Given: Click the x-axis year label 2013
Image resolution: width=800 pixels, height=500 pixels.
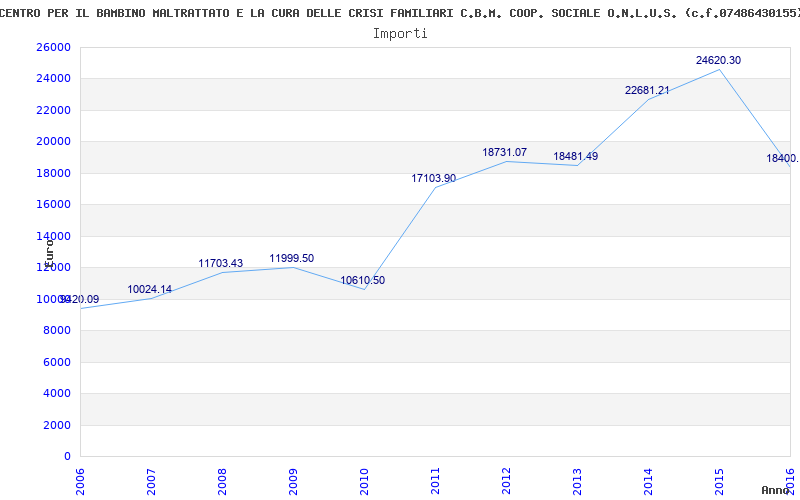Looking at the screenshot, I should point(577,482).
